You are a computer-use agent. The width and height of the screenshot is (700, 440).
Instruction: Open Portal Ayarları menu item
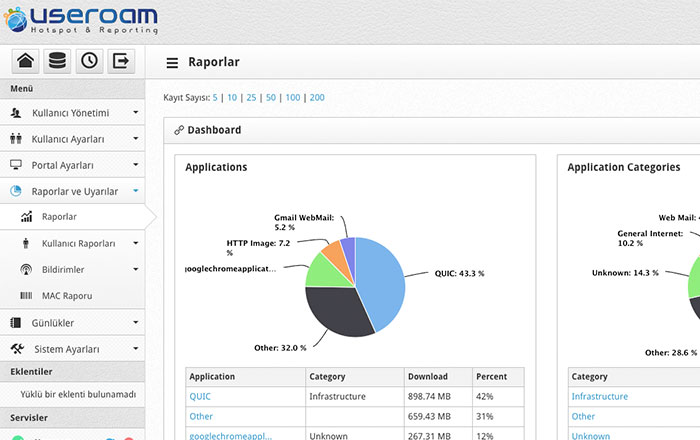[x=72, y=165]
